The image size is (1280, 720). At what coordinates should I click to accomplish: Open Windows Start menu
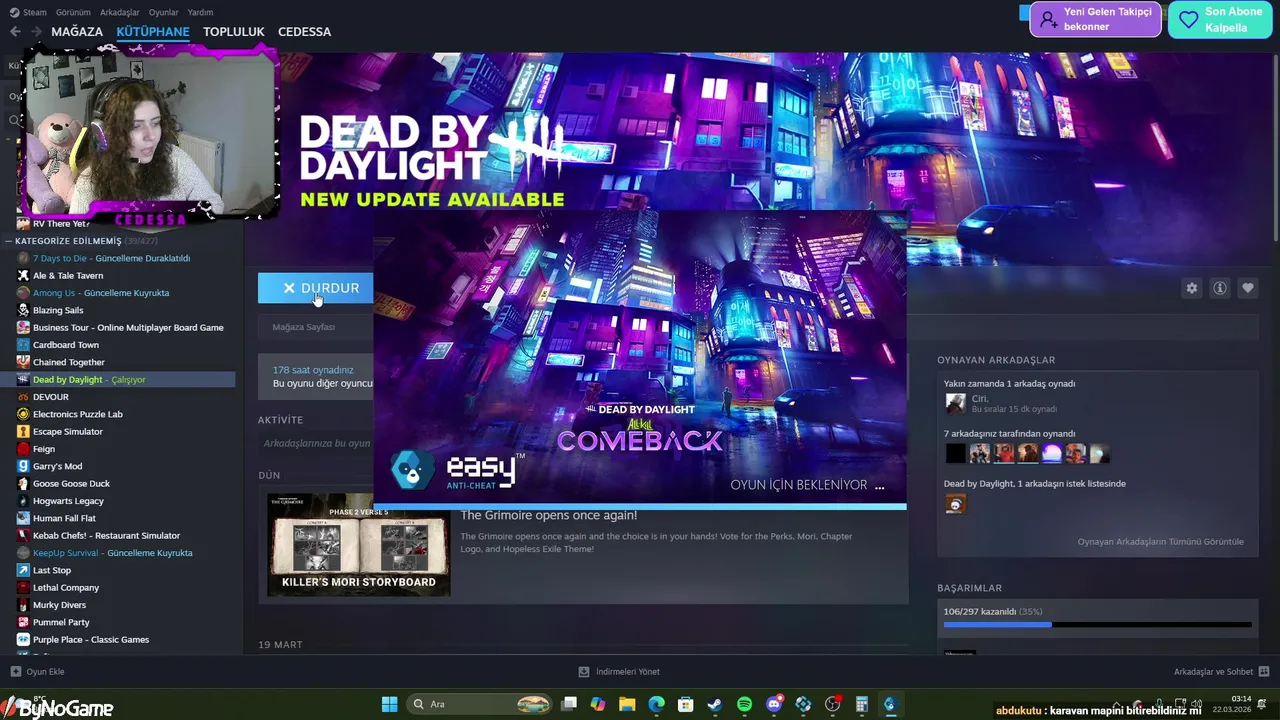(390, 704)
